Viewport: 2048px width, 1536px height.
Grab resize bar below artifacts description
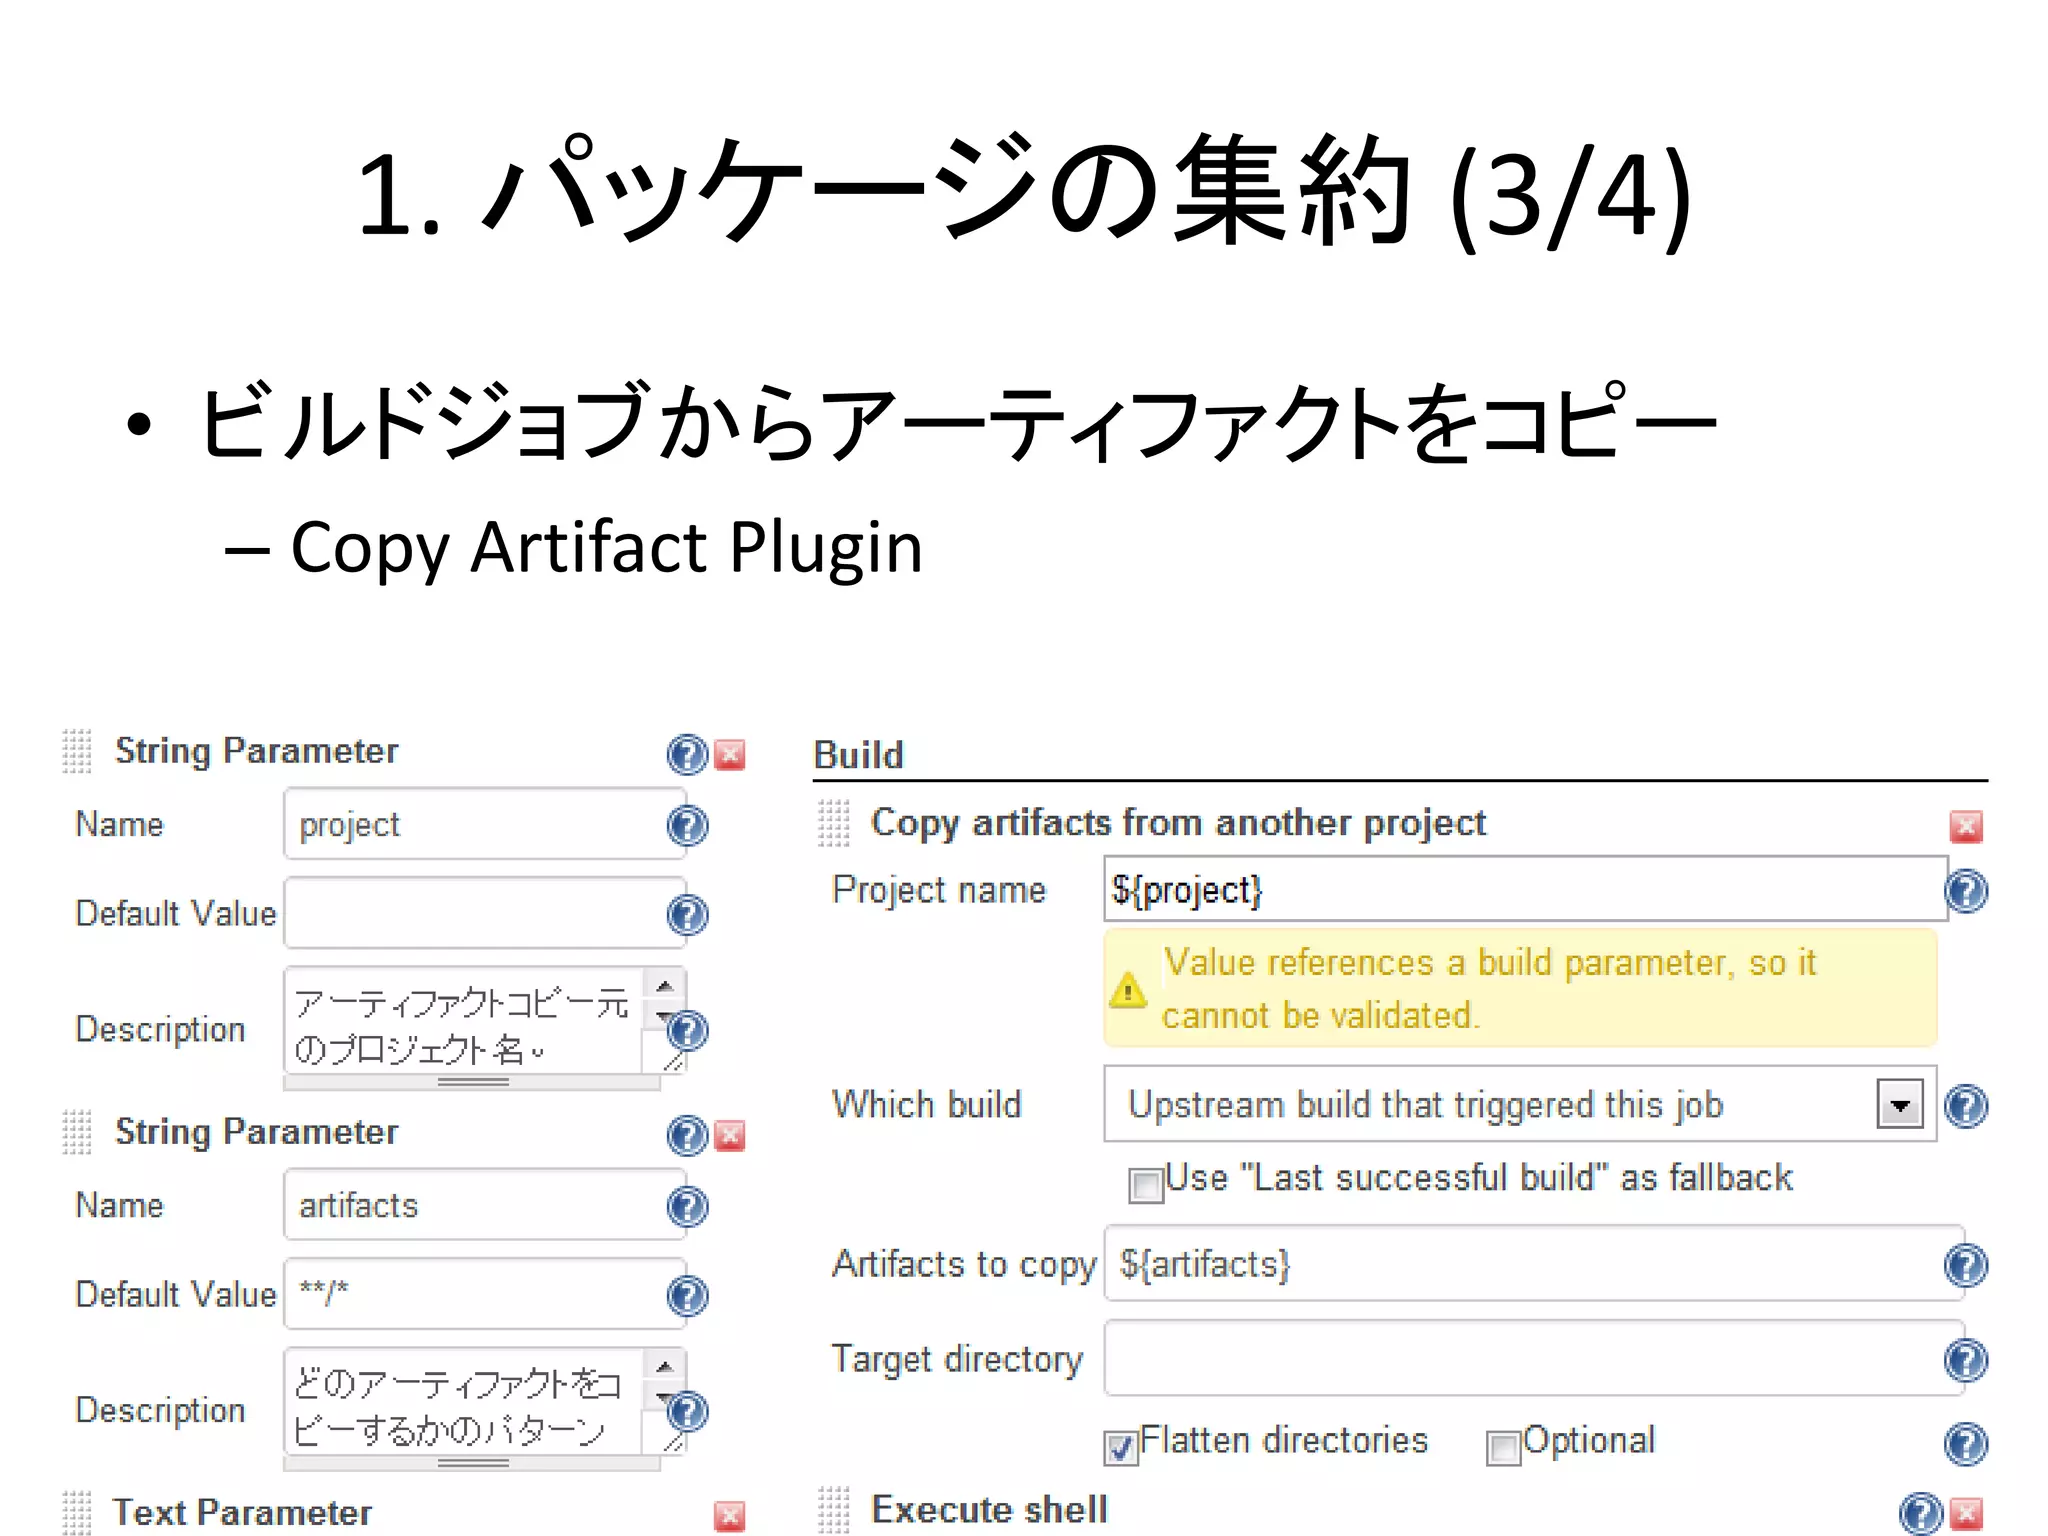point(472,1463)
